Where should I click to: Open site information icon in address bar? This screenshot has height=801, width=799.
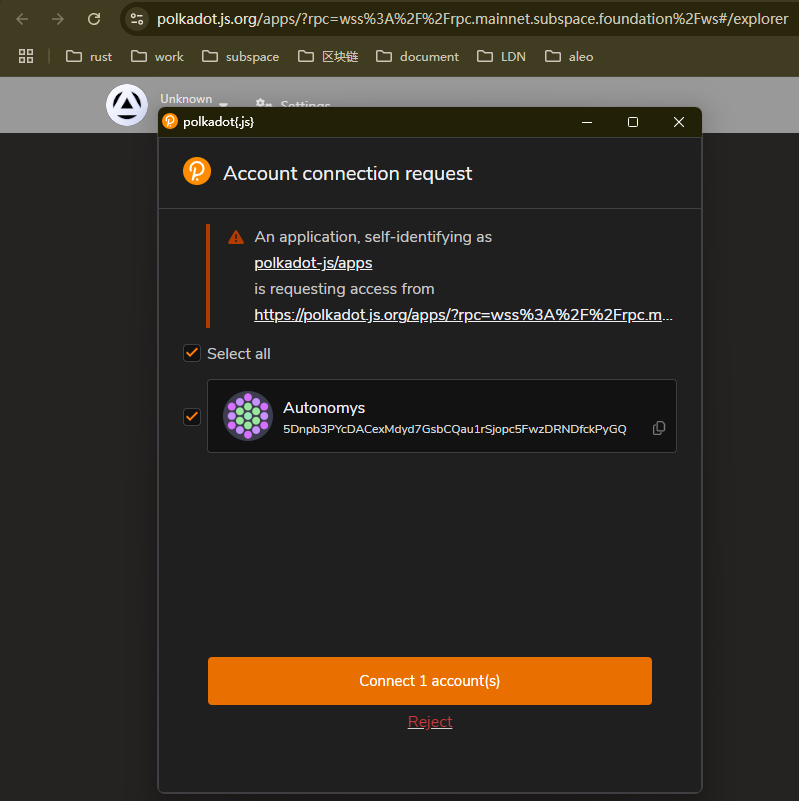click(x=137, y=19)
